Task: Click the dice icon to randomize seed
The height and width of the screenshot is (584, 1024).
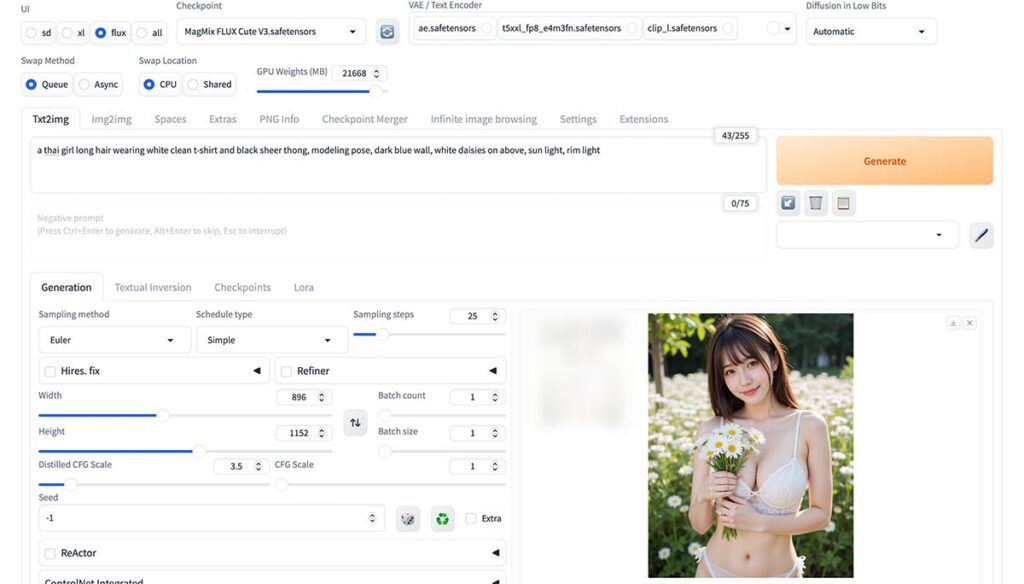Action: [408, 519]
